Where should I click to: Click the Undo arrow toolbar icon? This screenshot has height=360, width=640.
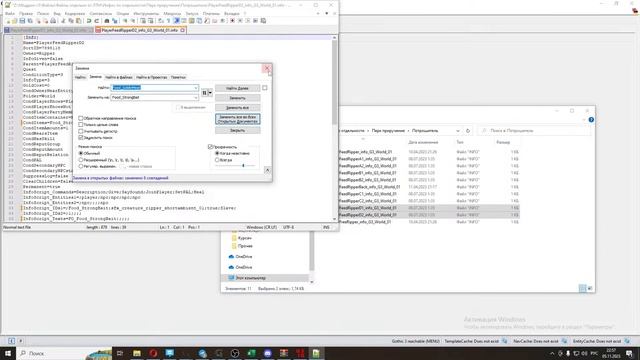coord(89,21)
